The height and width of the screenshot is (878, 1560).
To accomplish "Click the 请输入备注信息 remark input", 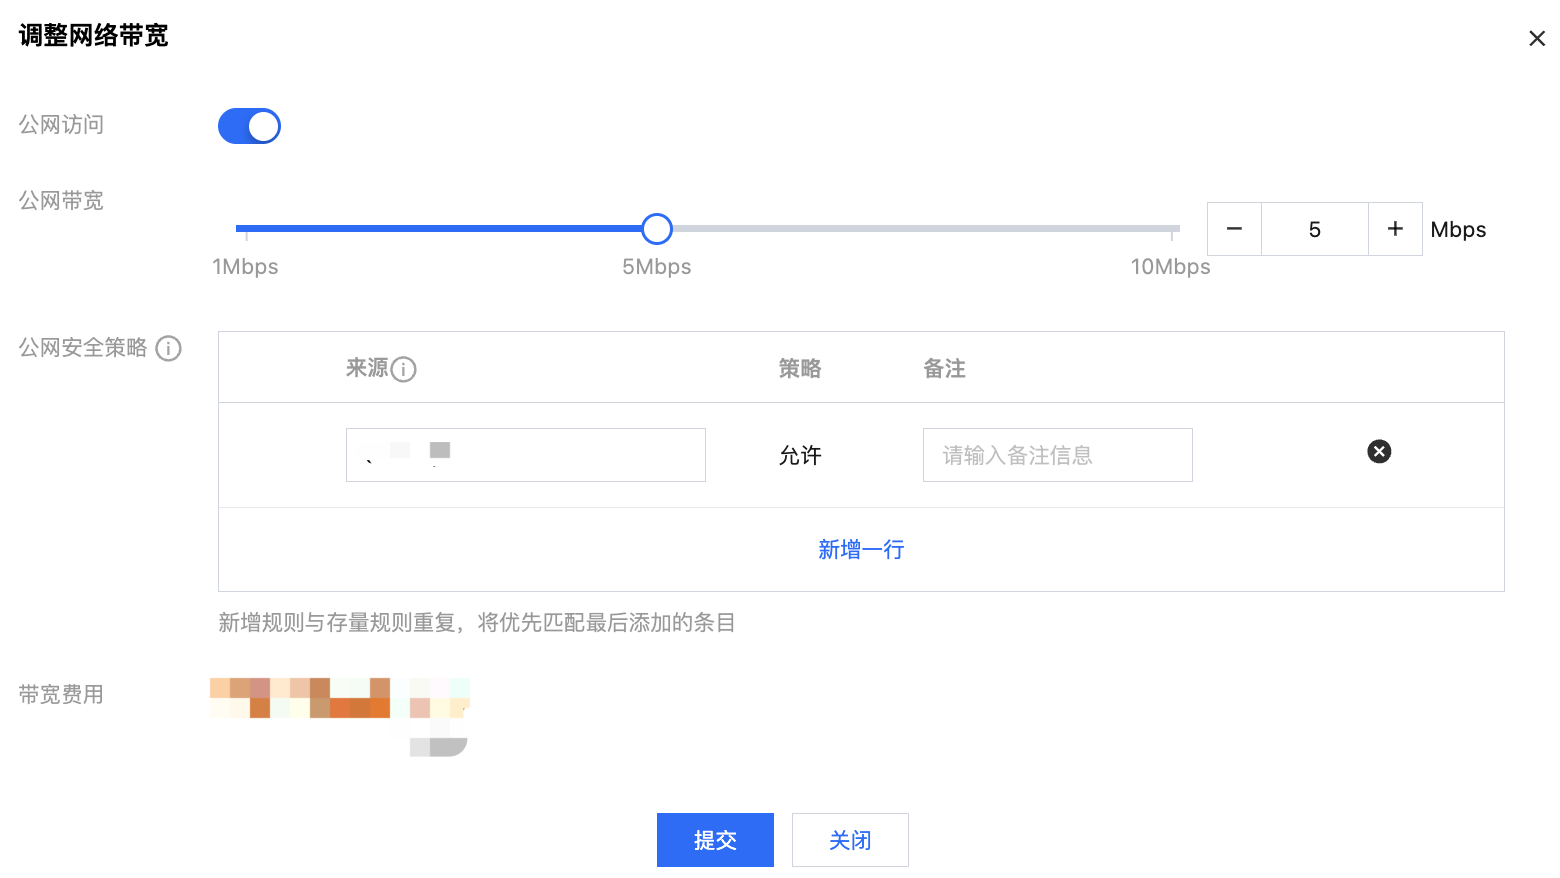I will click(1058, 455).
